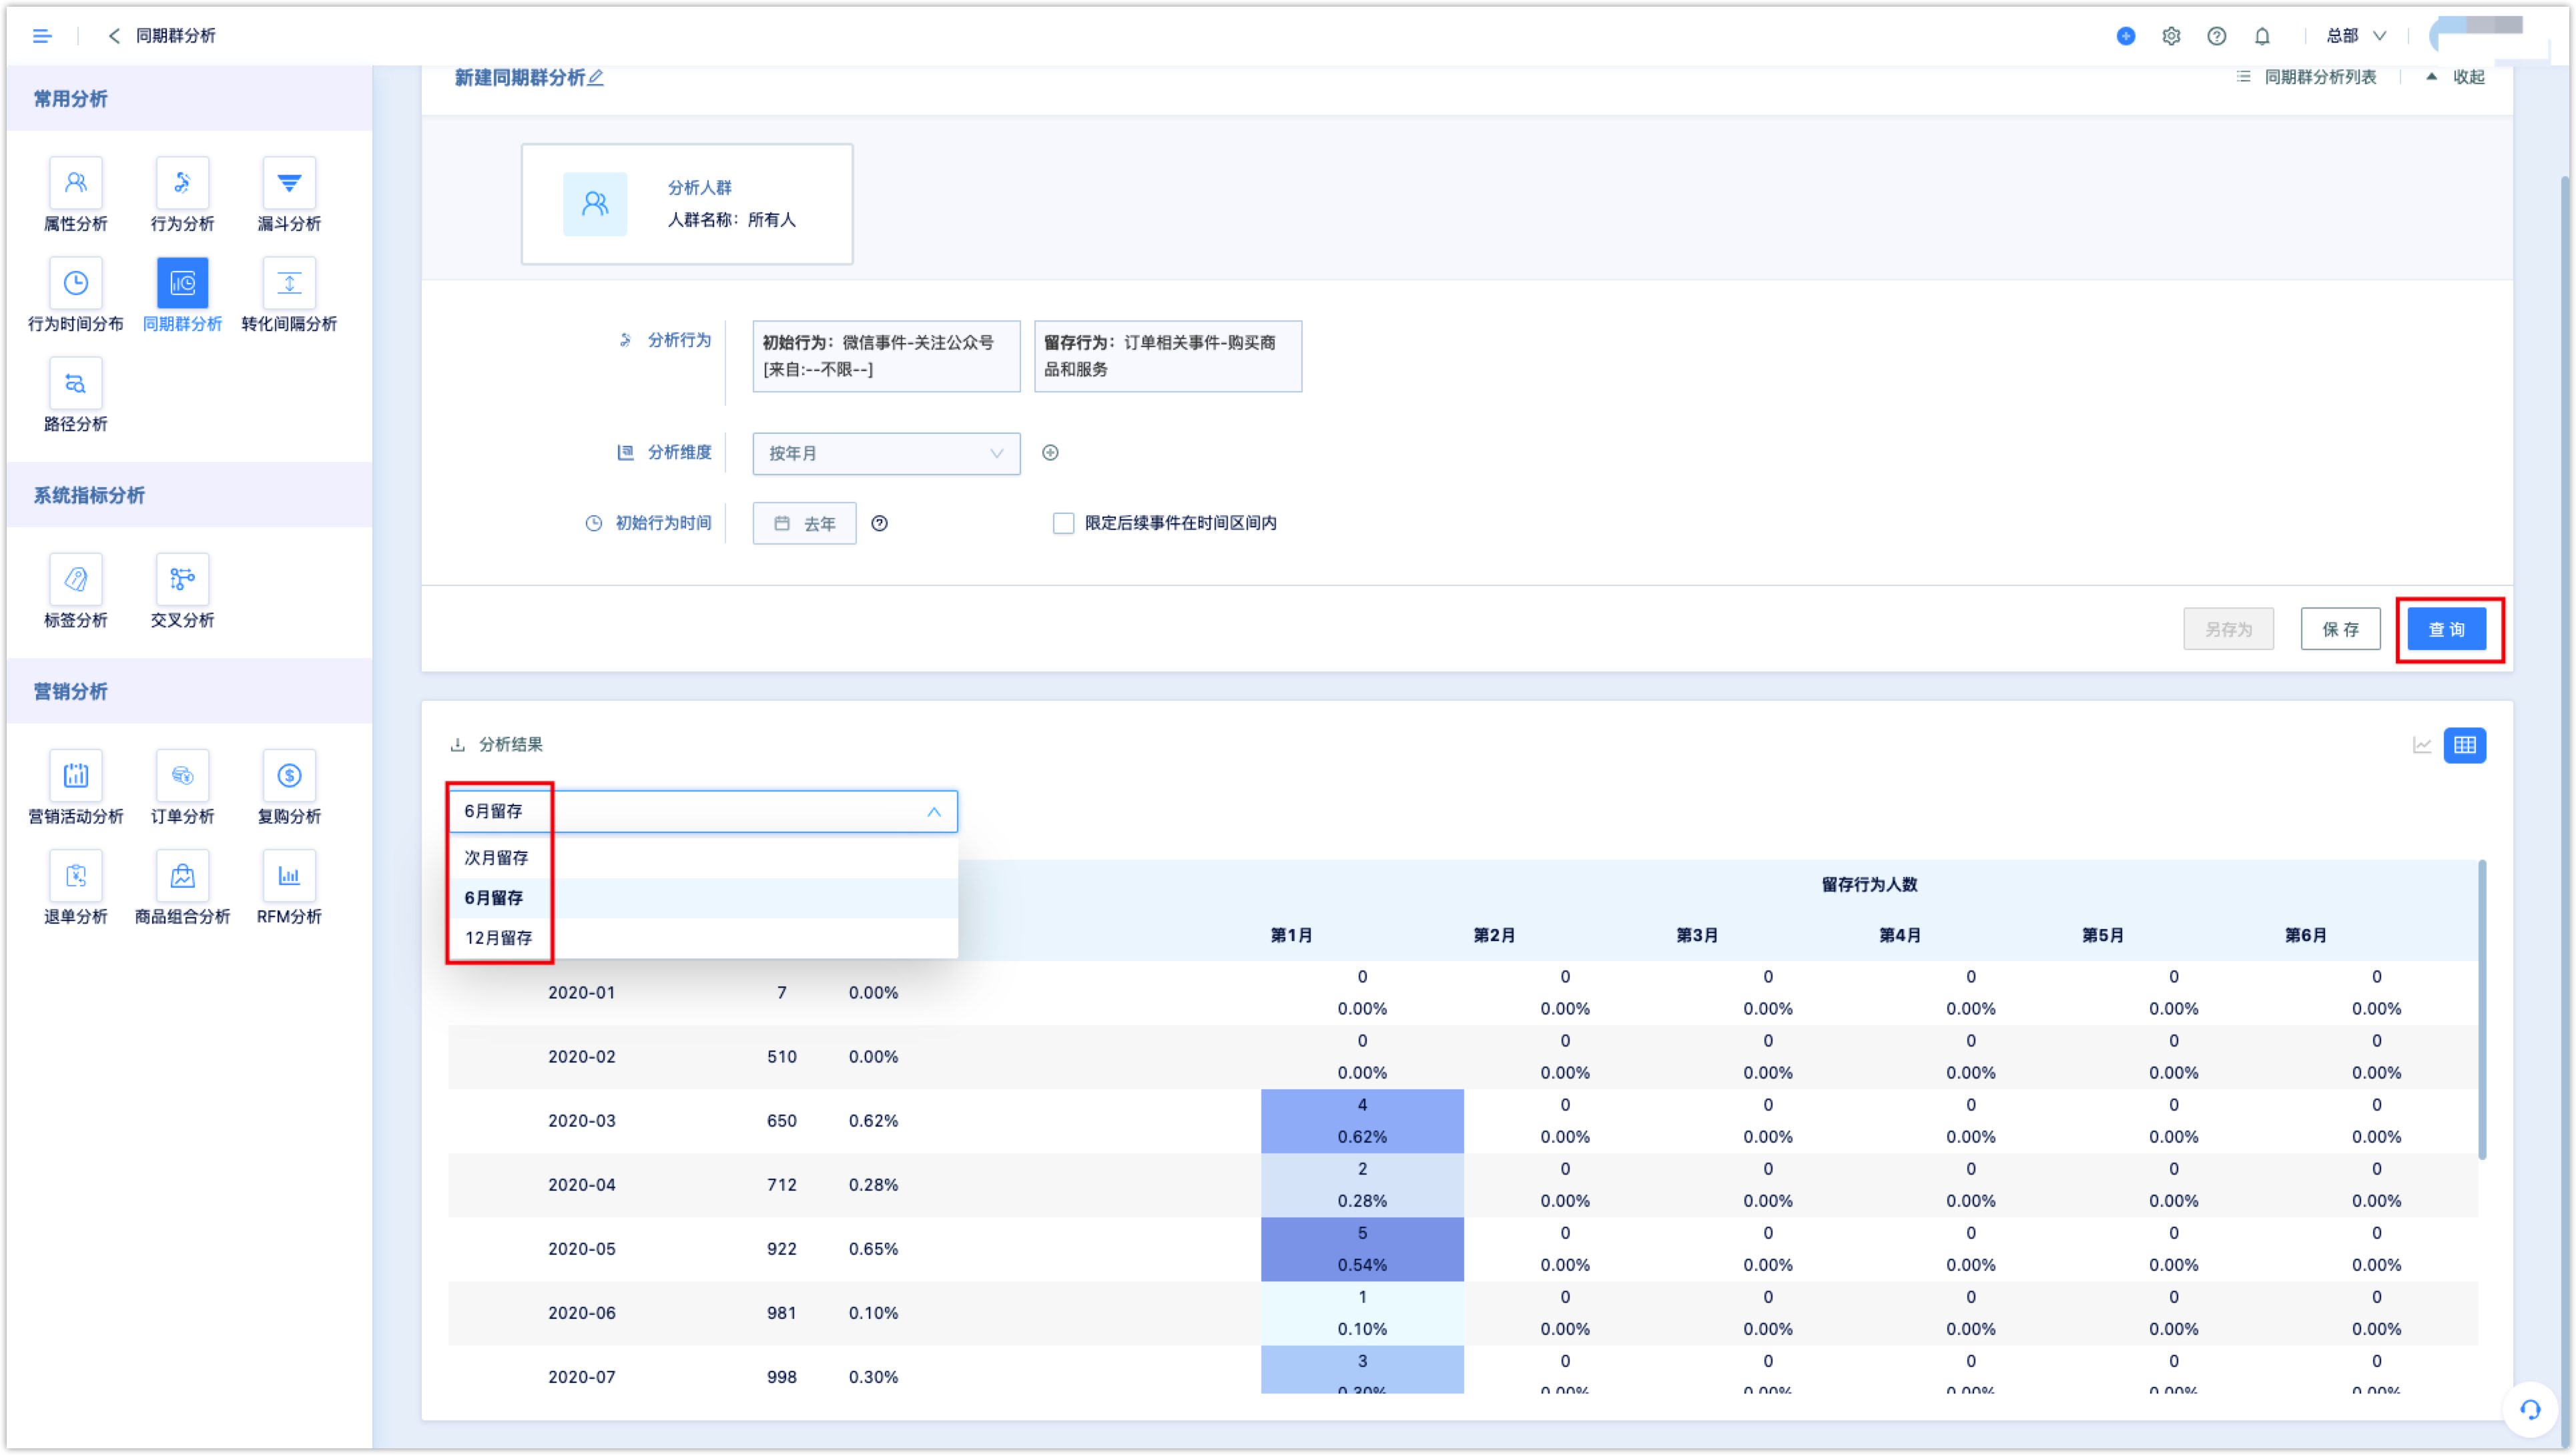Image resolution: width=2576 pixels, height=1455 pixels.
Task: Download 分析结果 with the export icon
Action: [457, 745]
